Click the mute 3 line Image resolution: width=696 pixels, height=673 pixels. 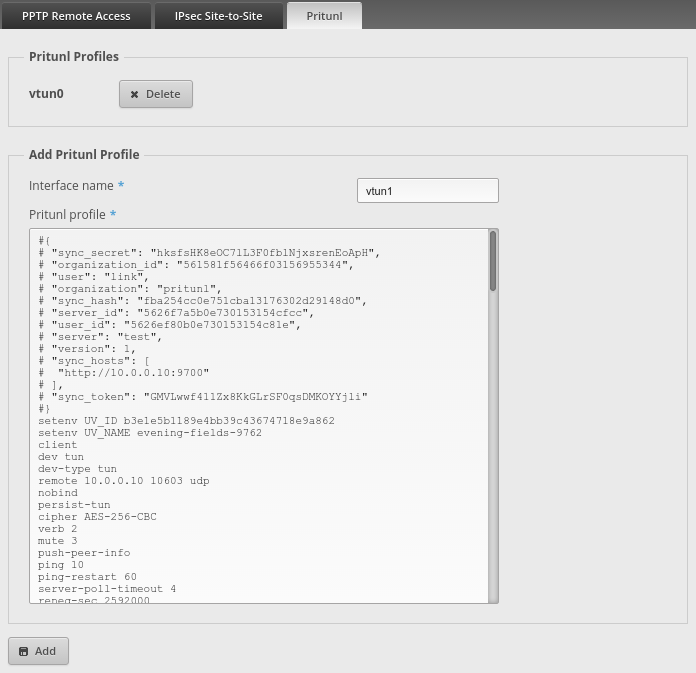click(58, 540)
